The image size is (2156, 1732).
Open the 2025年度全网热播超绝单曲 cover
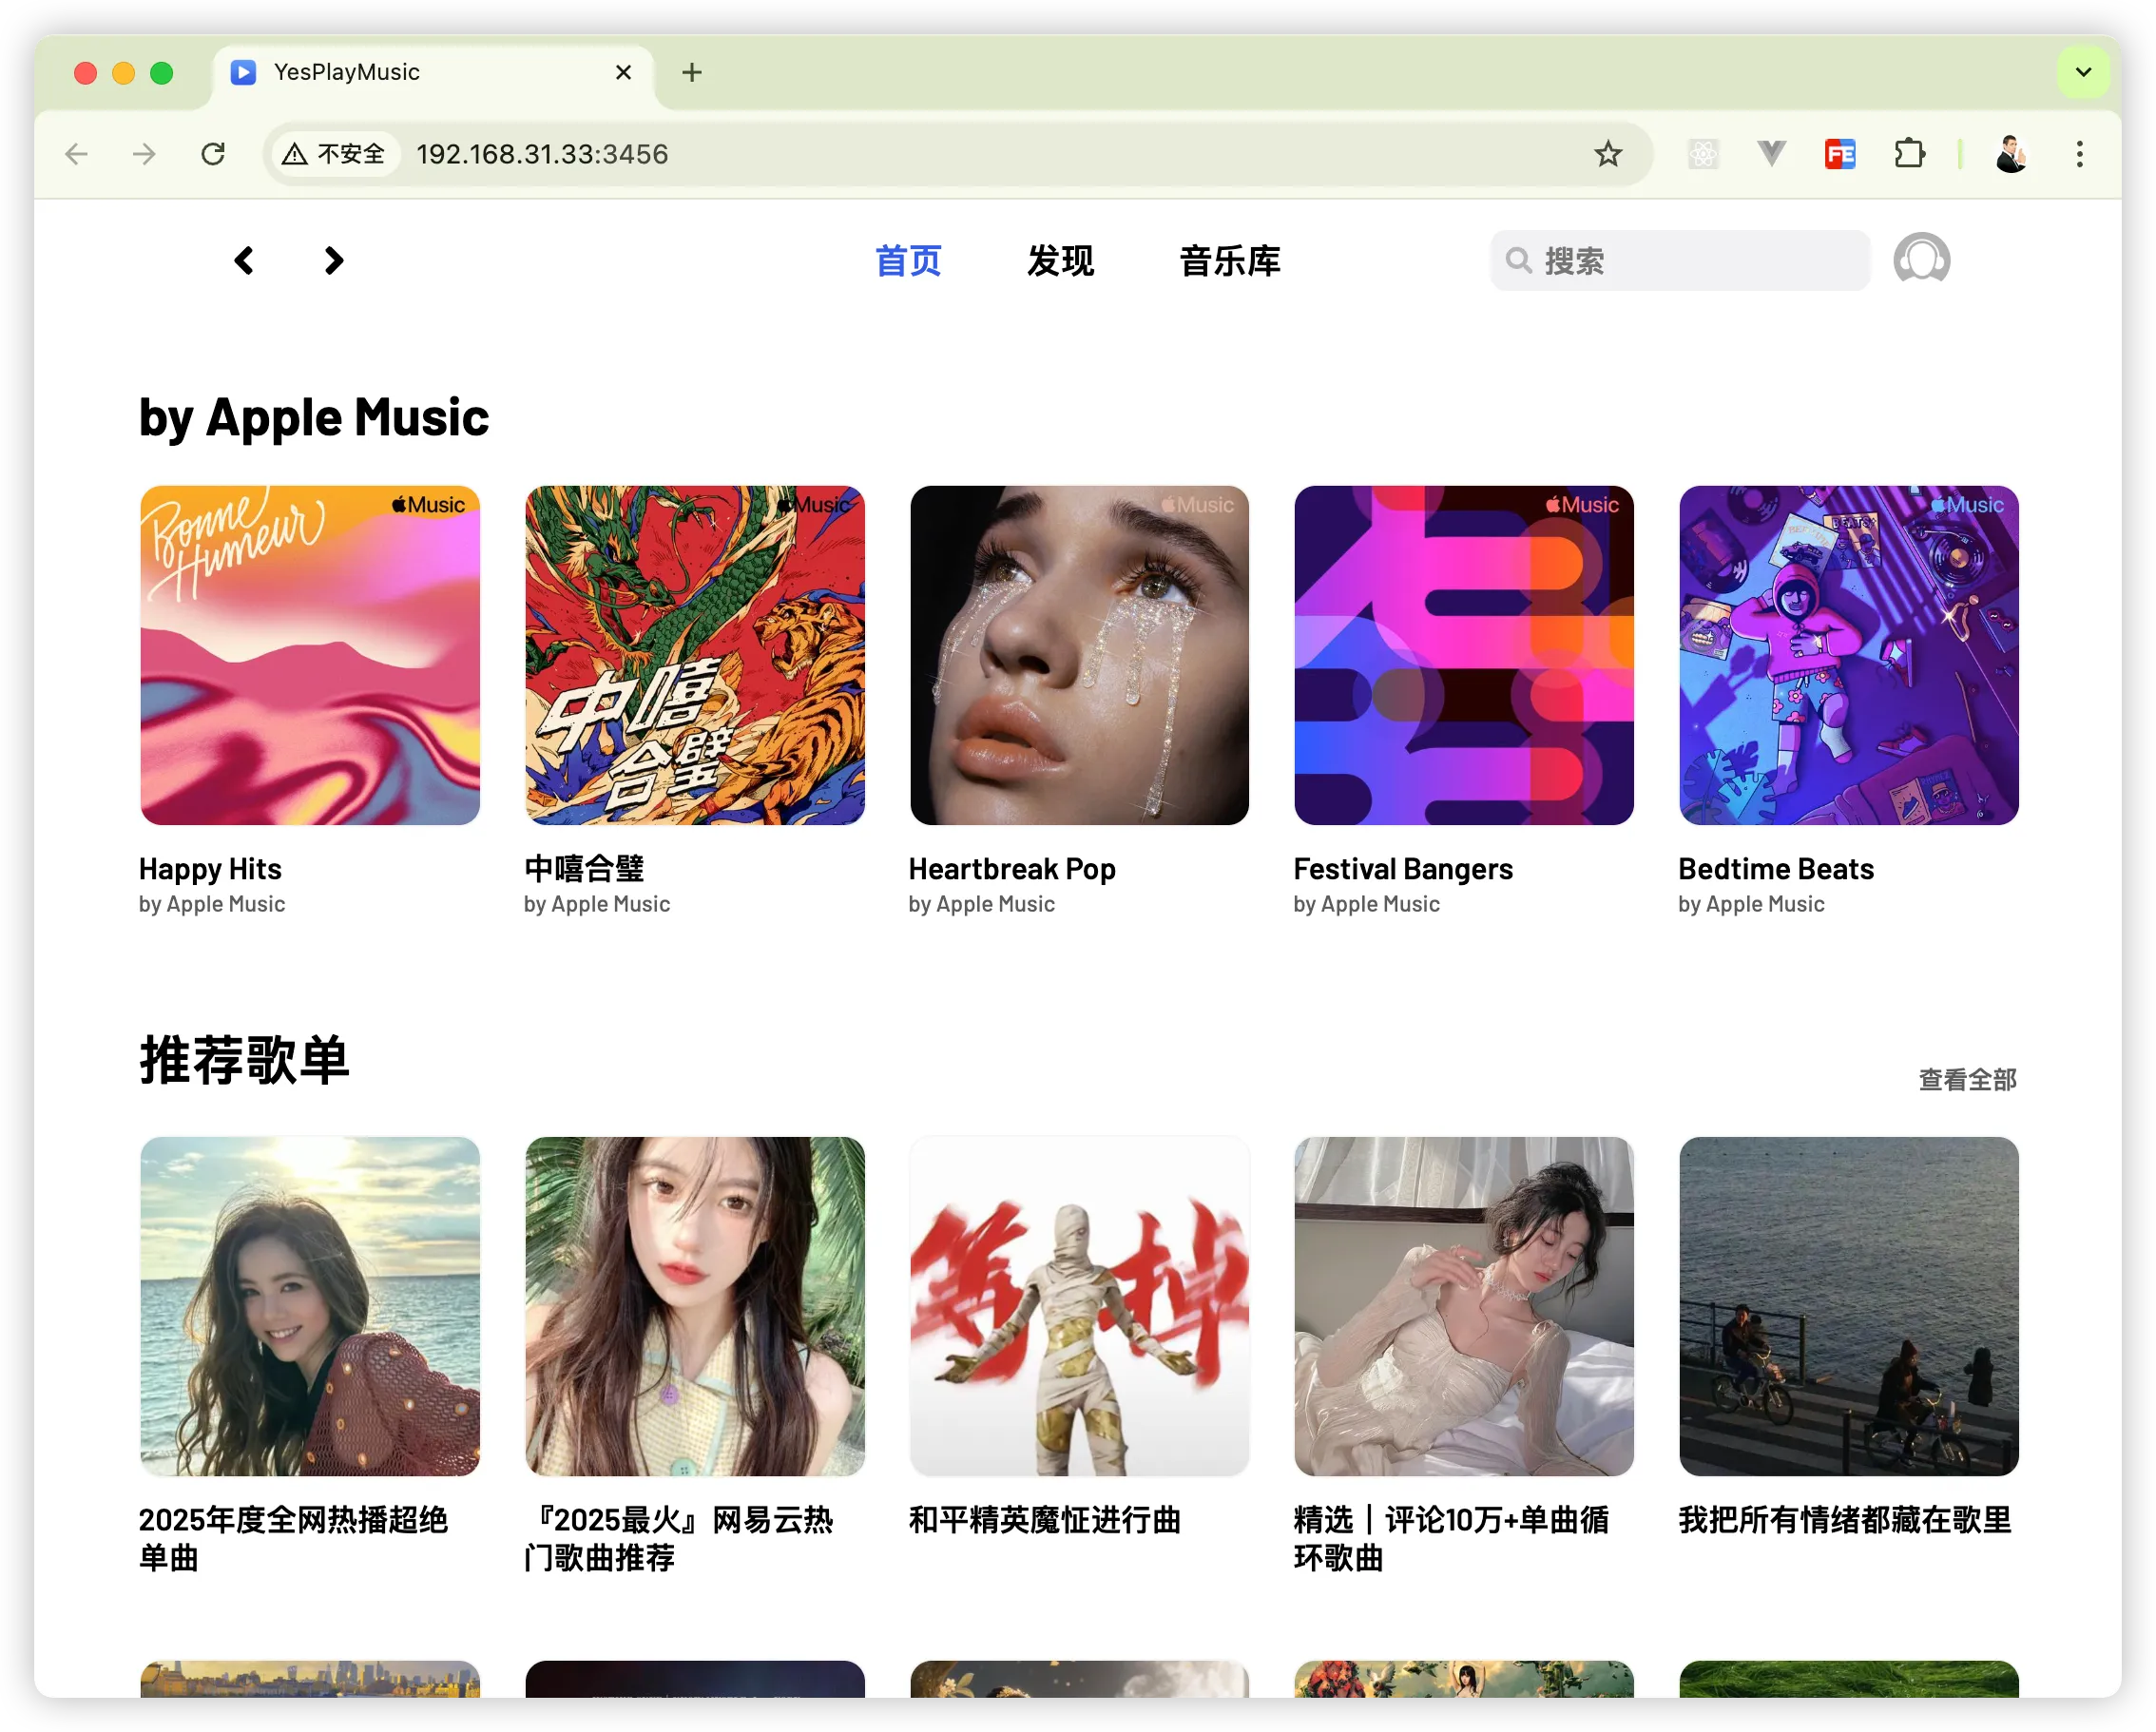point(310,1306)
